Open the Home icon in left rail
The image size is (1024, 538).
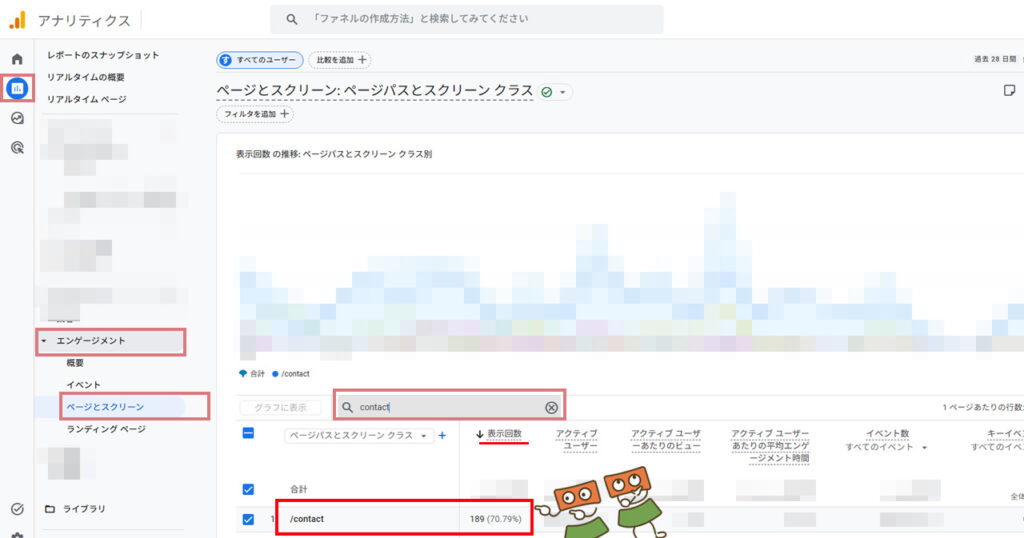(17, 59)
